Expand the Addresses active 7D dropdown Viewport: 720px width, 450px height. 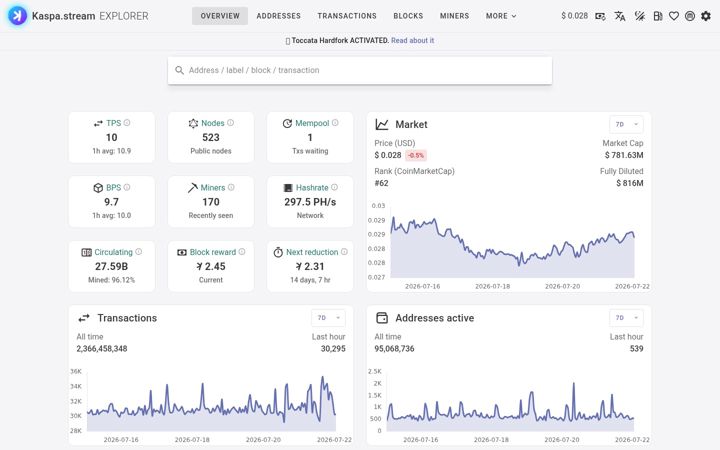626,318
